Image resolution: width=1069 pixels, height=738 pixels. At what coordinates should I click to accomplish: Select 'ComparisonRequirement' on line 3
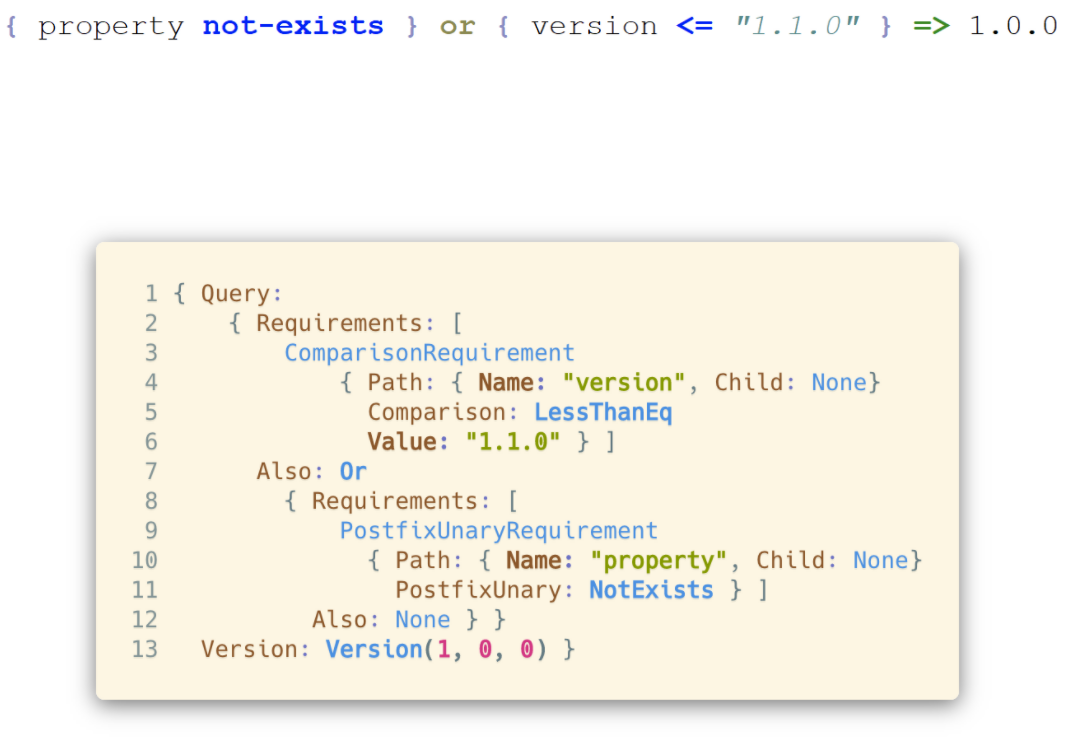(430, 353)
